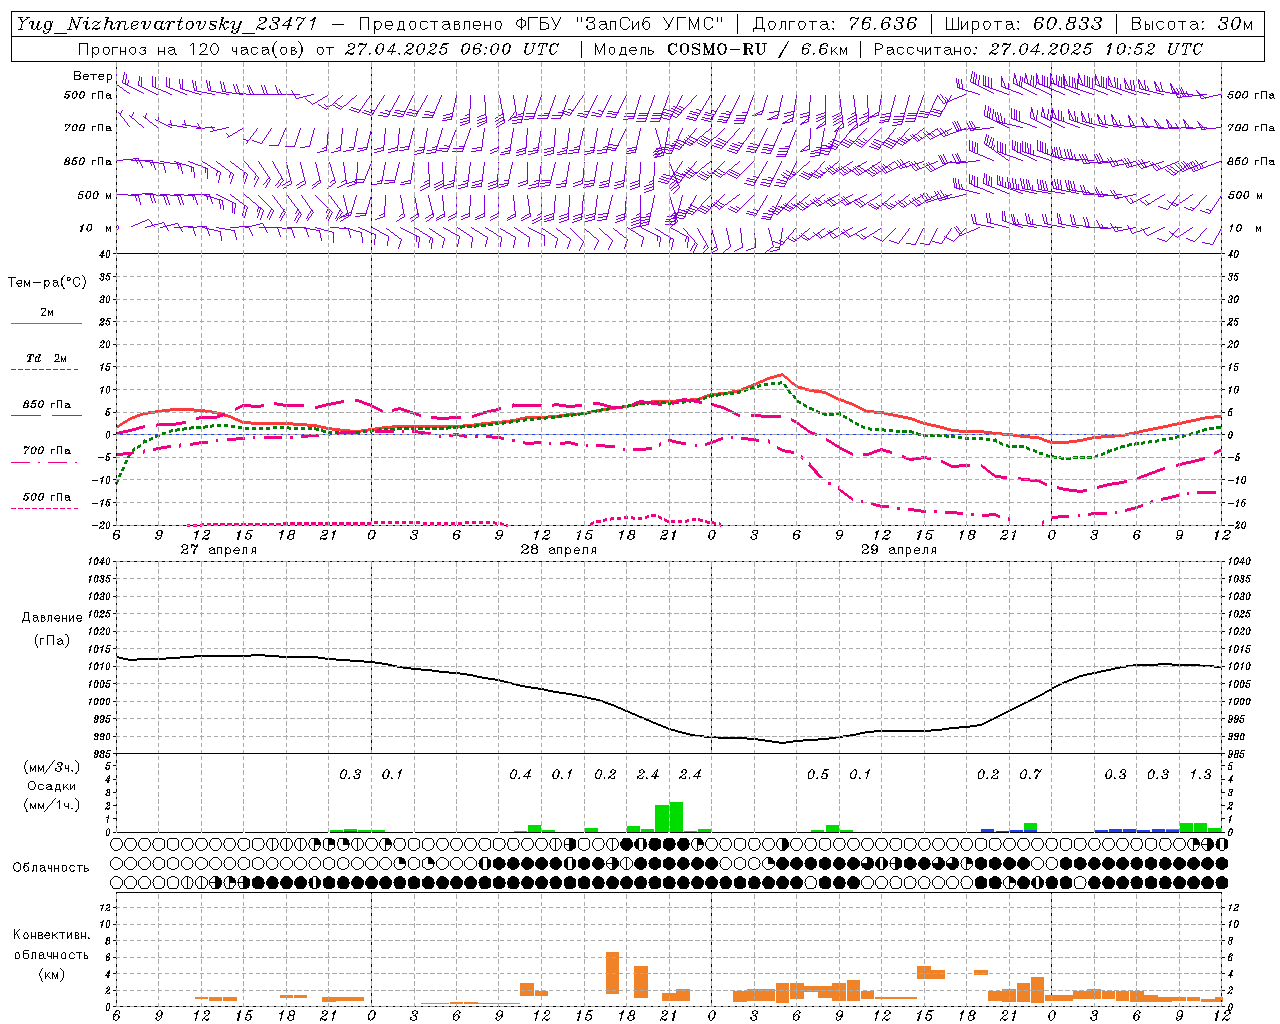The image size is (1280, 1024).
Task: Click the Конвективн. convective cloud label
Action: coord(51,935)
